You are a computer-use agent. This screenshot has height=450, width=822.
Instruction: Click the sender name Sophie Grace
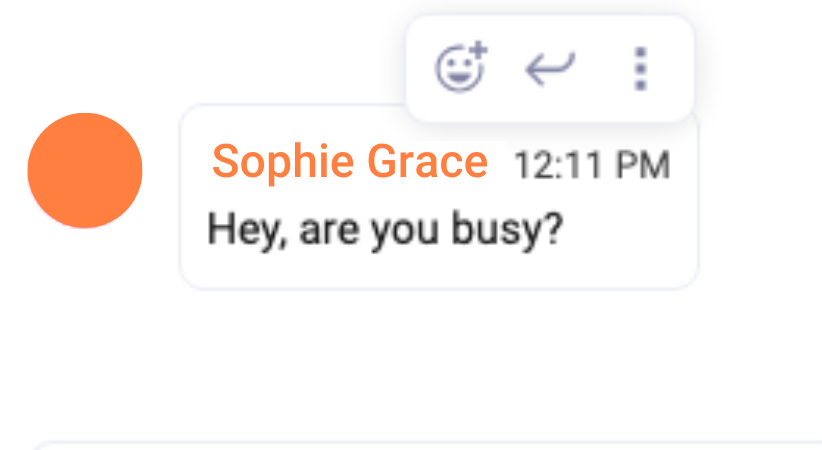[x=350, y=162]
